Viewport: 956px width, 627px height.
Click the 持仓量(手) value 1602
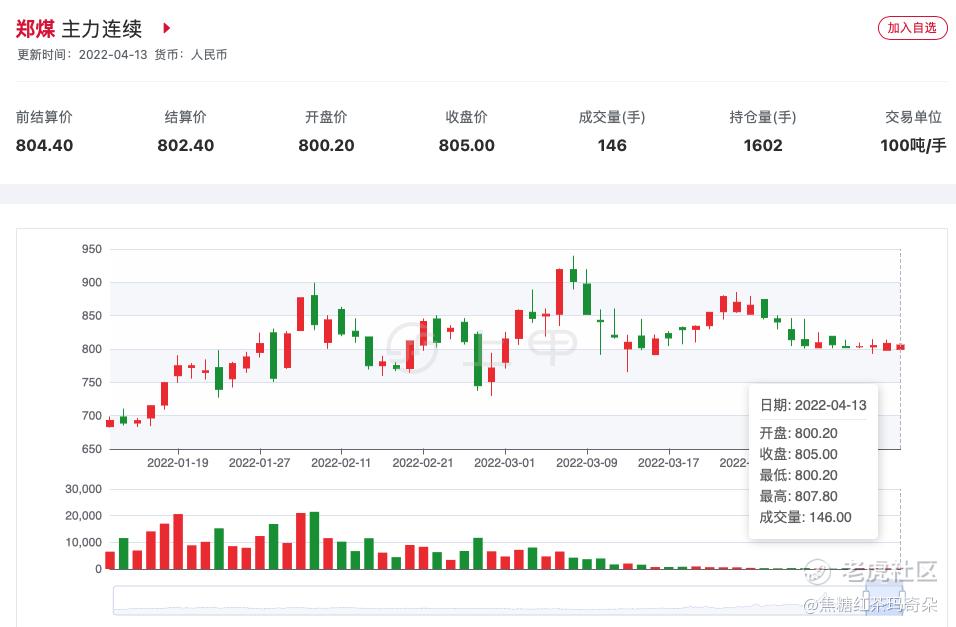coord(763,146)
